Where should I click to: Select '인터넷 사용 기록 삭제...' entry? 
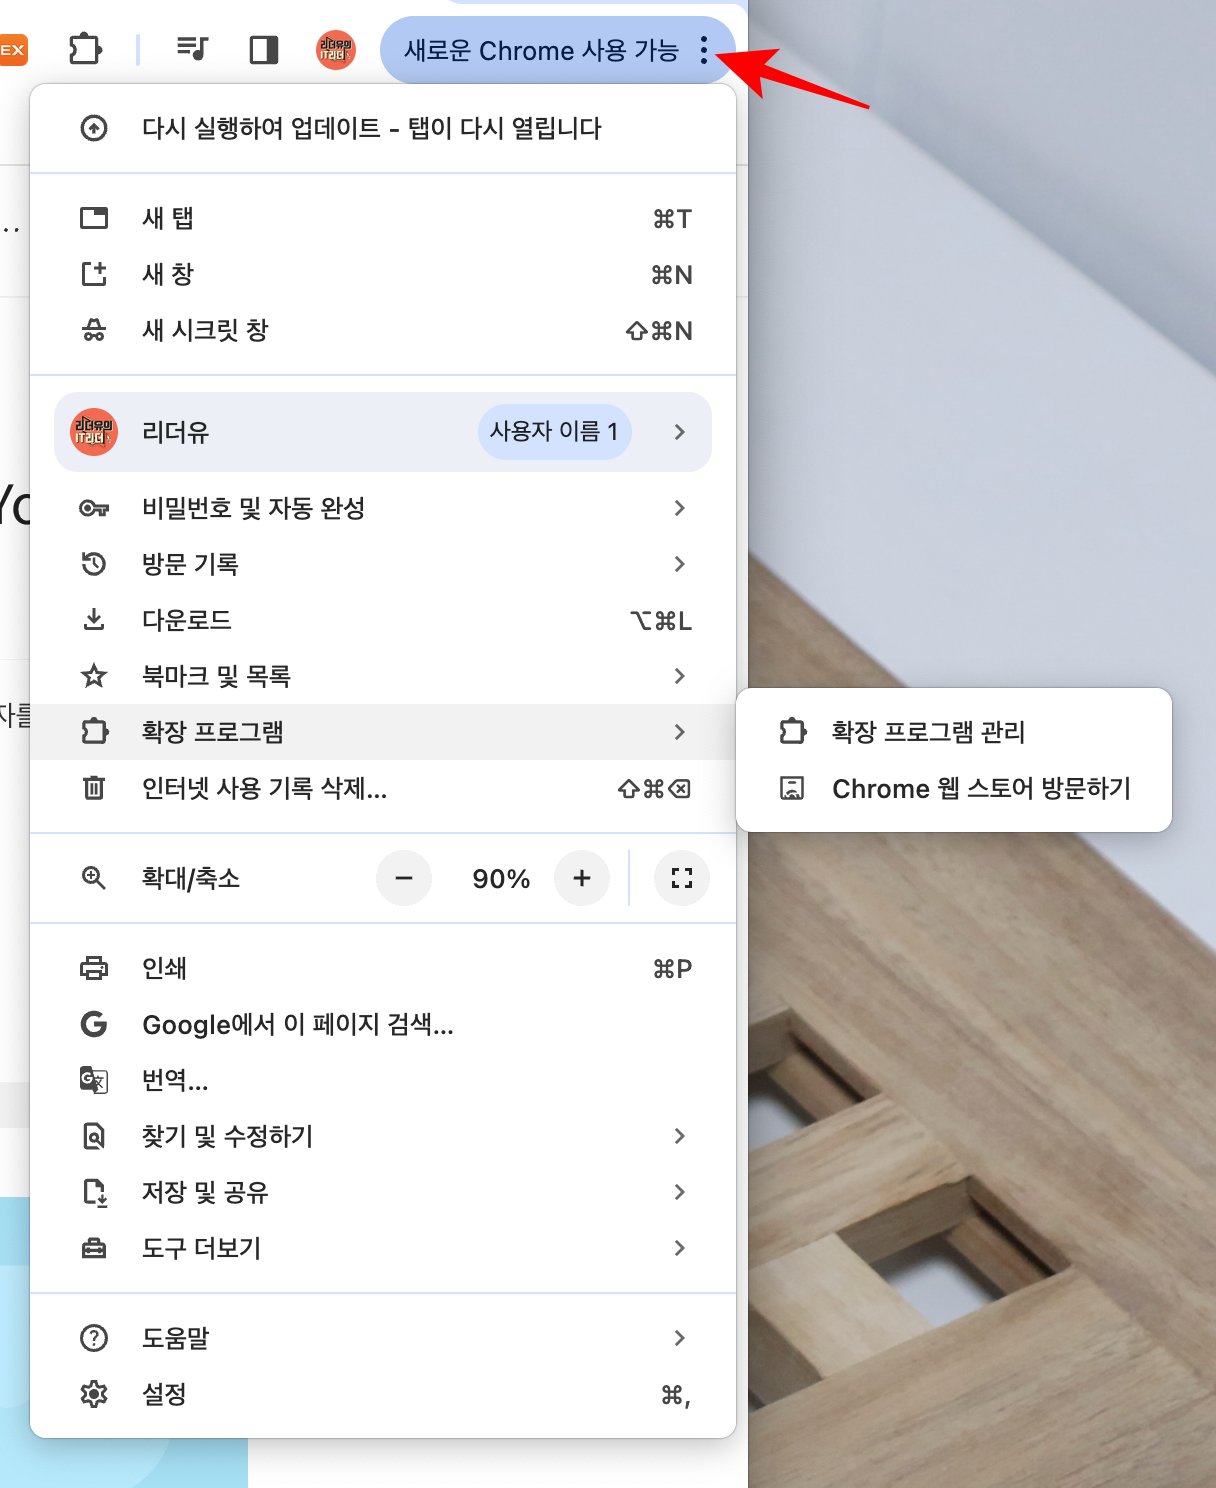click(x=383, y=788)
